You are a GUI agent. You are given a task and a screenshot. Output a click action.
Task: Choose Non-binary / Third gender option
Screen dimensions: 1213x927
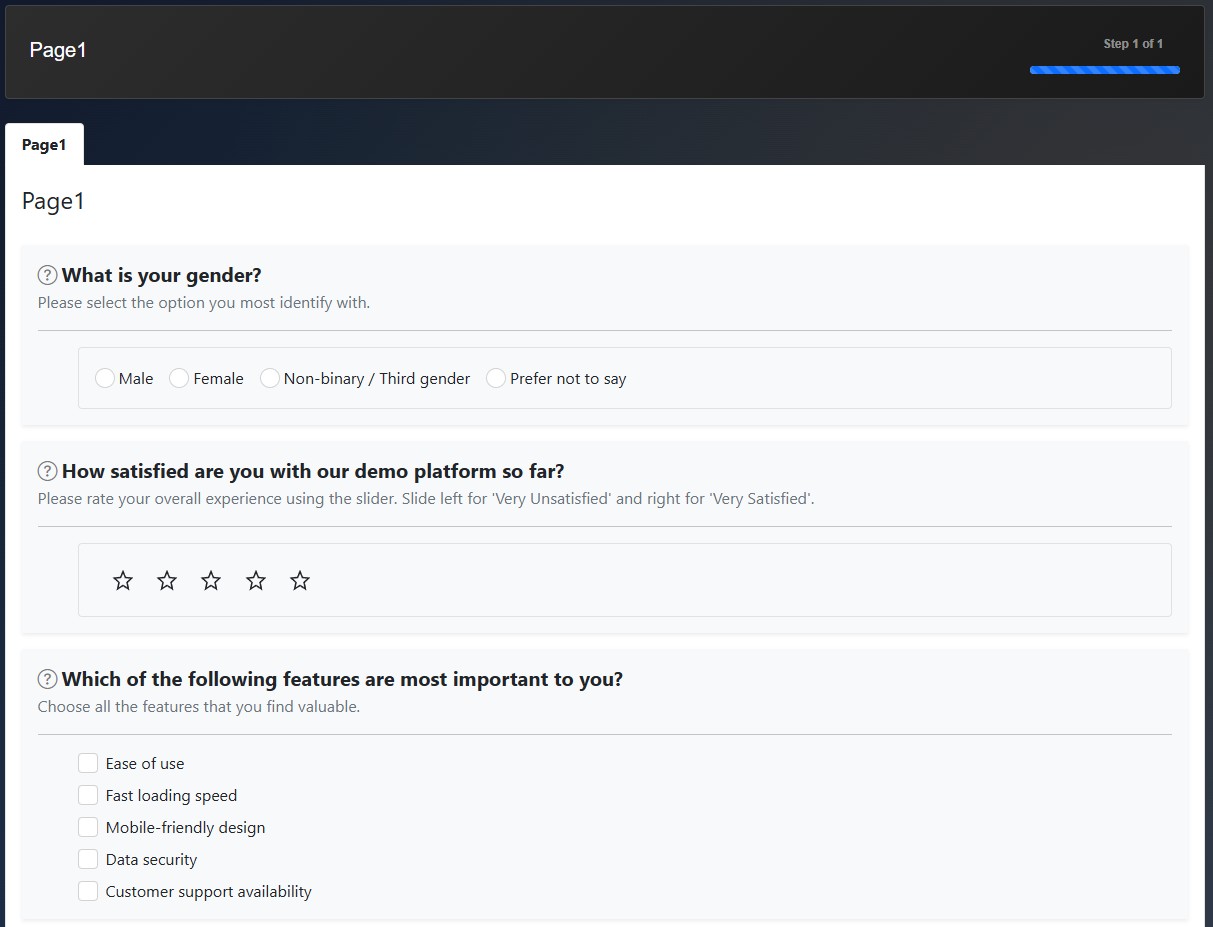[x=270, y=378]
